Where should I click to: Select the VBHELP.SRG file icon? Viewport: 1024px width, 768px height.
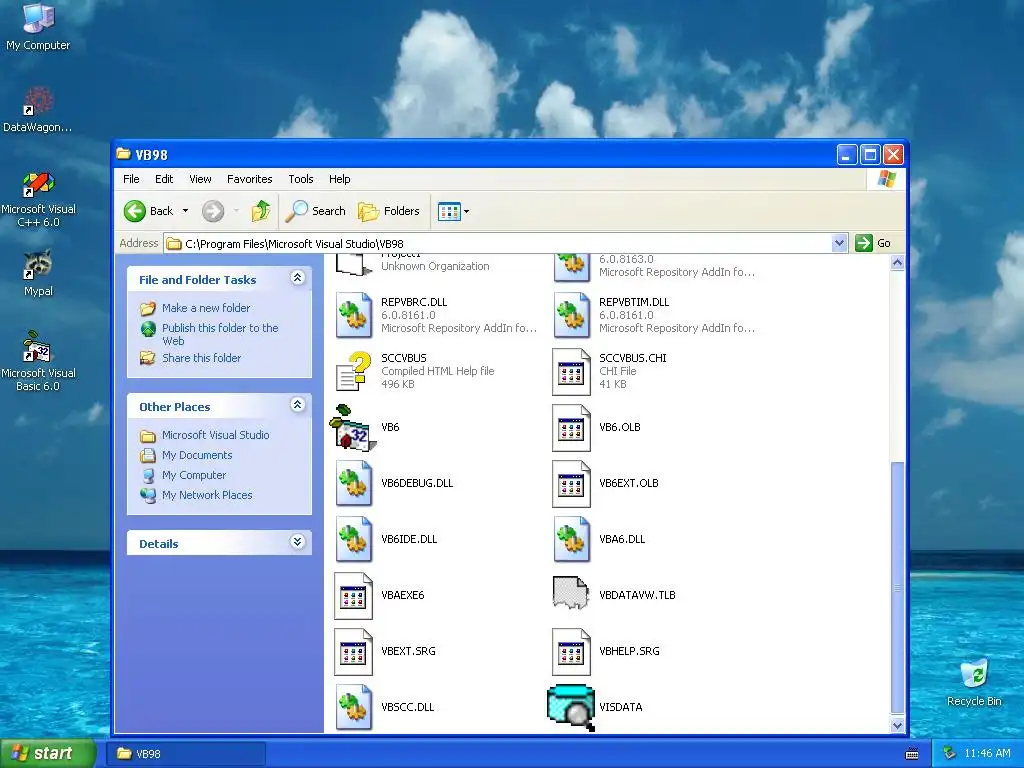point(571,652)
